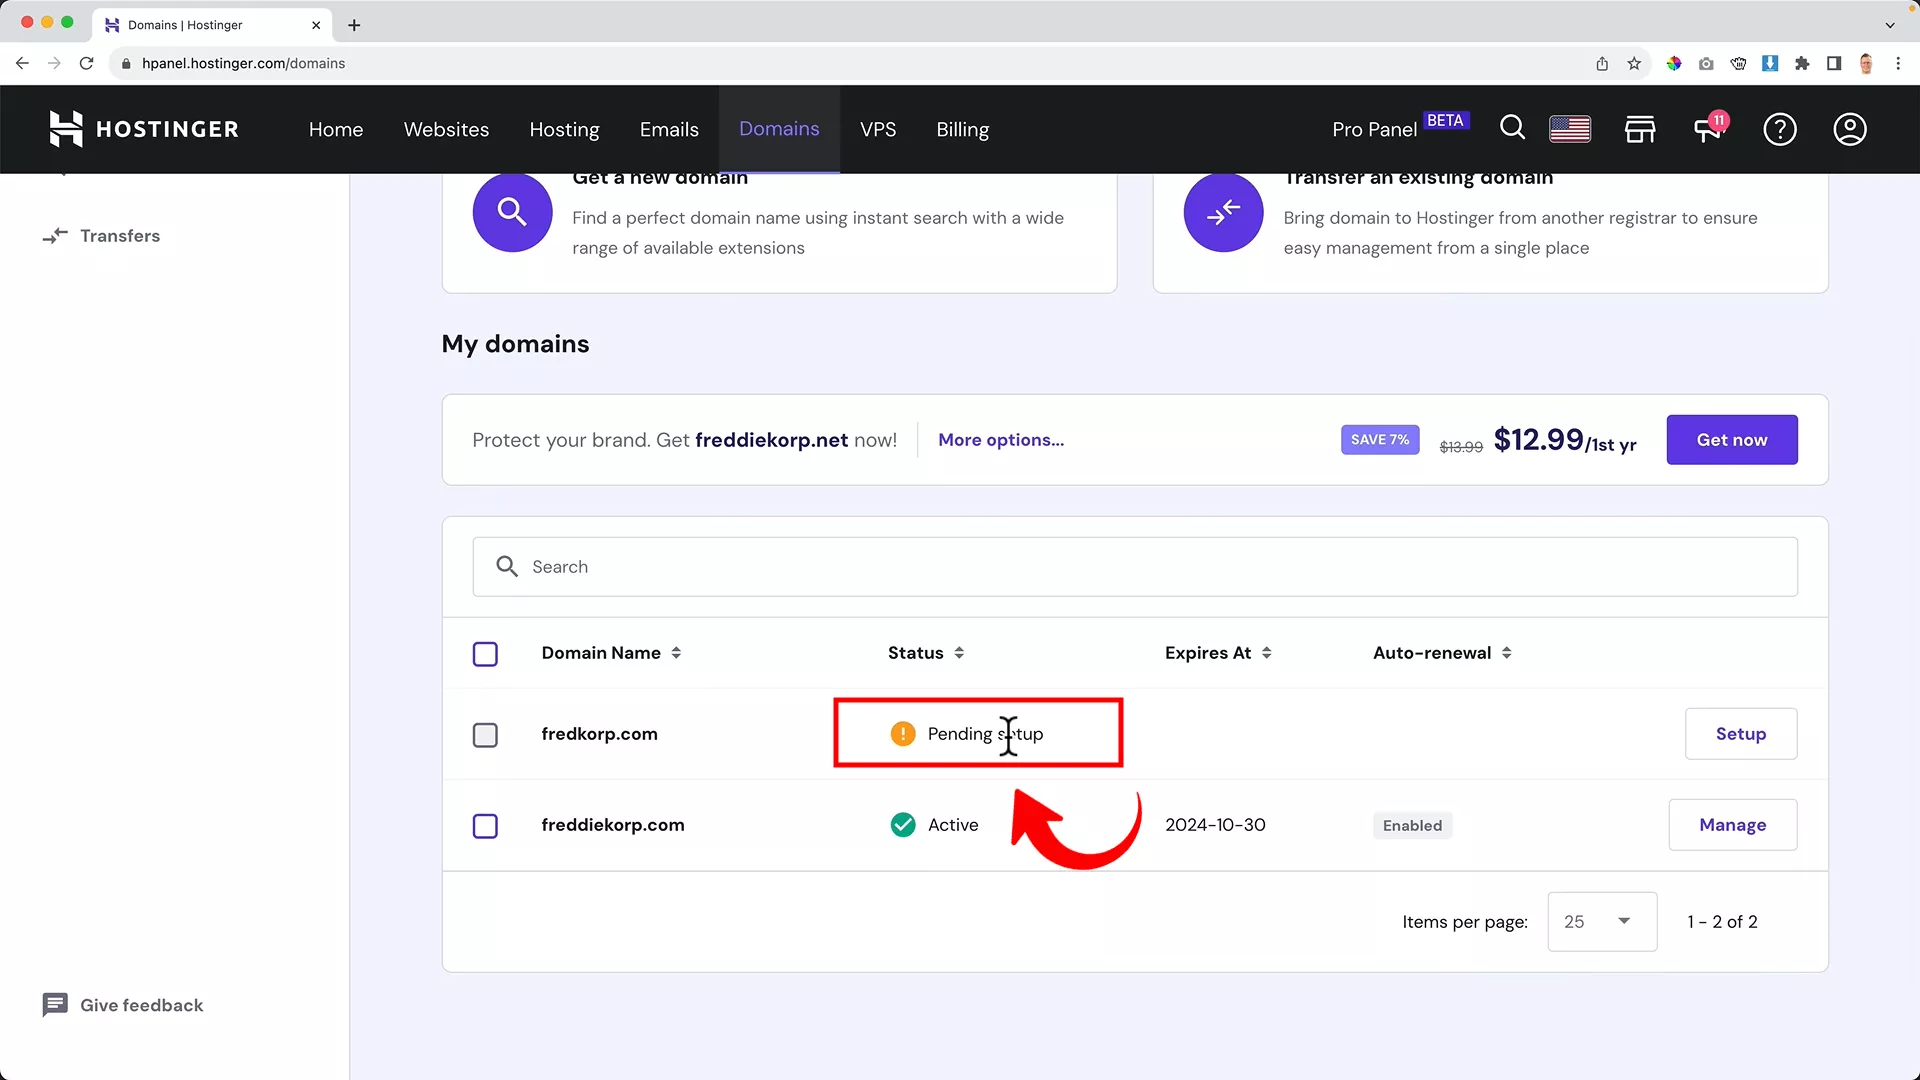Image resolution: width=1920 pixels, height=1080 pixels.
Task: Check the checkbox next to freddiekorp.com
Action: (x=485, y=825)
